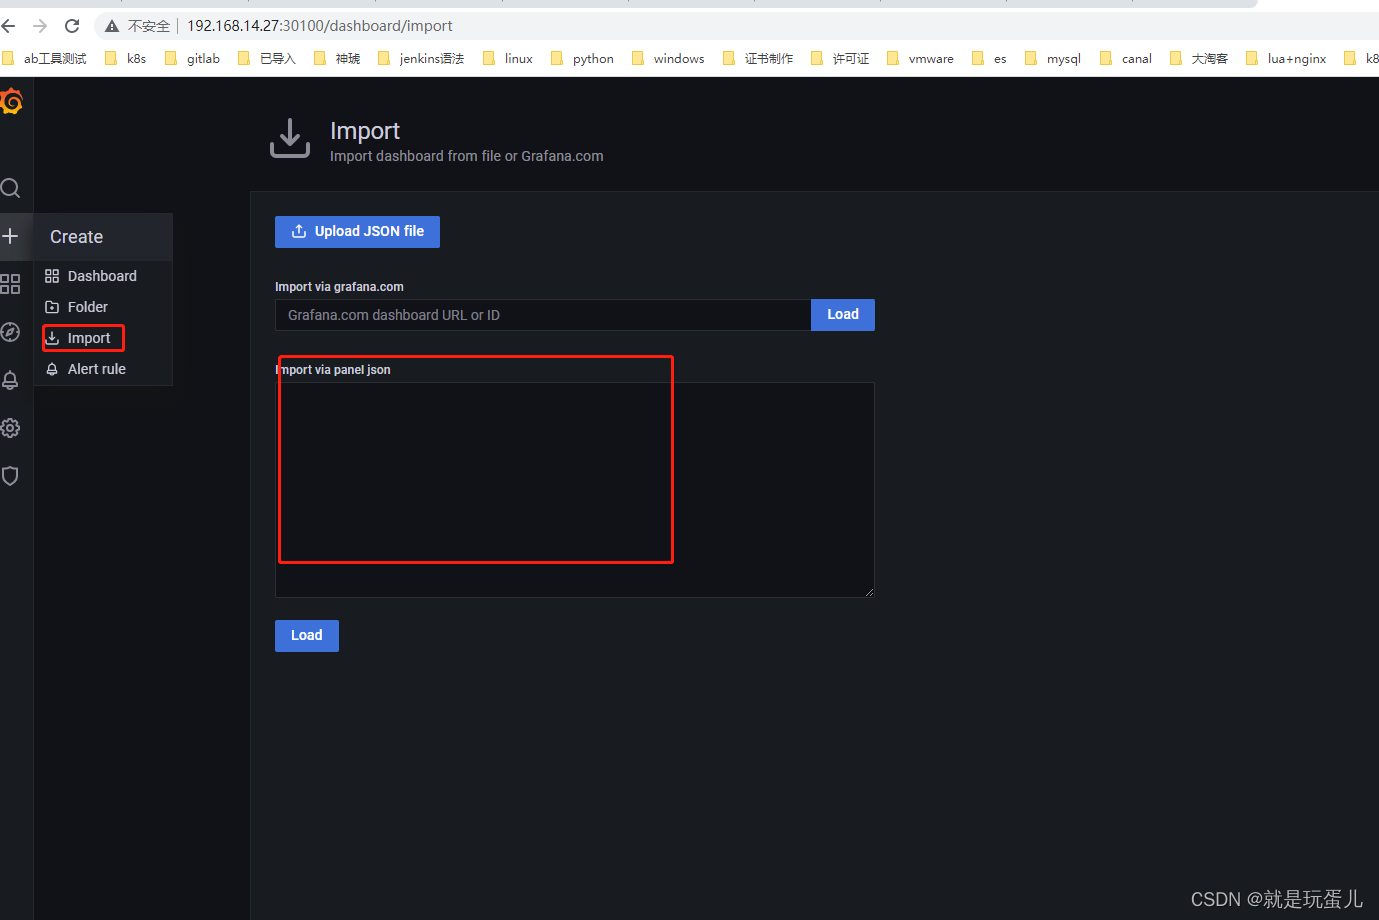1379x920 pixels.
Task: Open the Server Admin shield icon
Action: 10,476
